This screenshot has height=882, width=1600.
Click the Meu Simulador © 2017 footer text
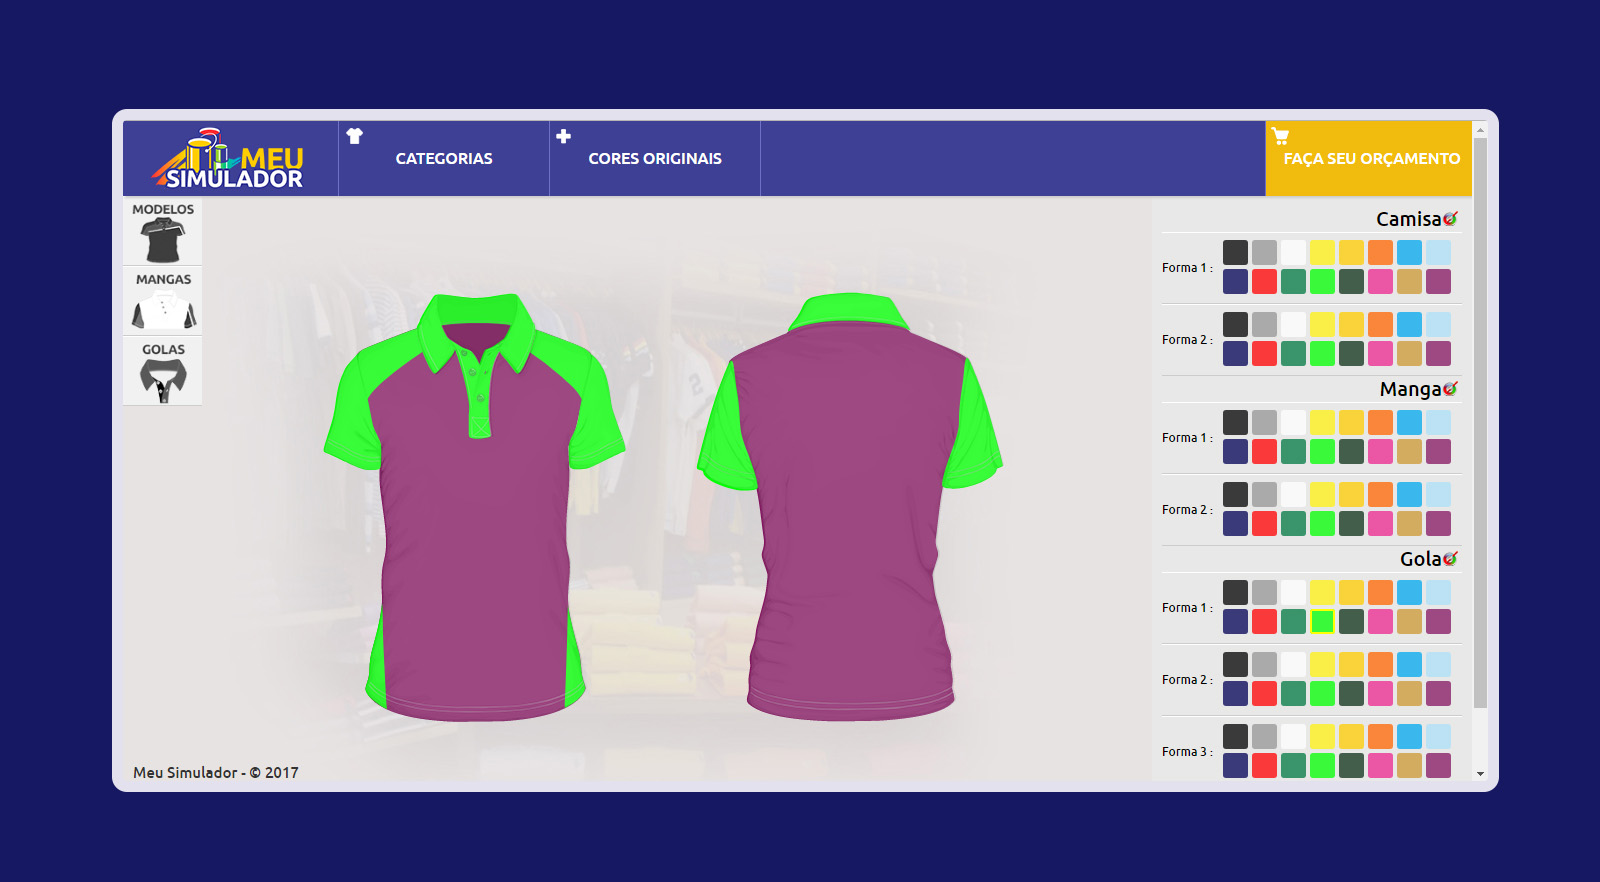216,773
